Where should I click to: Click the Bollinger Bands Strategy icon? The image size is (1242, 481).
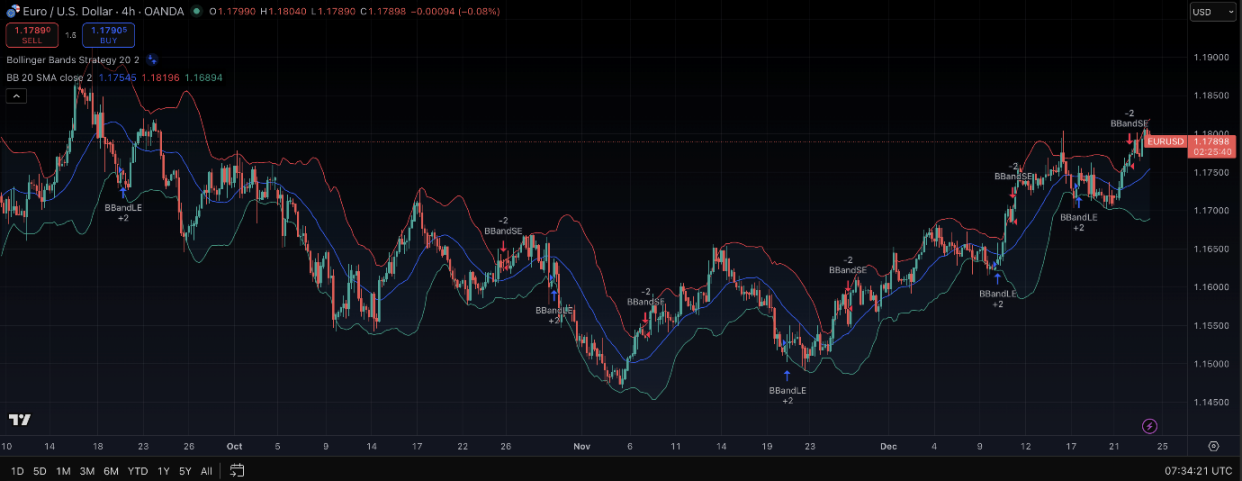tap(152, 60)
